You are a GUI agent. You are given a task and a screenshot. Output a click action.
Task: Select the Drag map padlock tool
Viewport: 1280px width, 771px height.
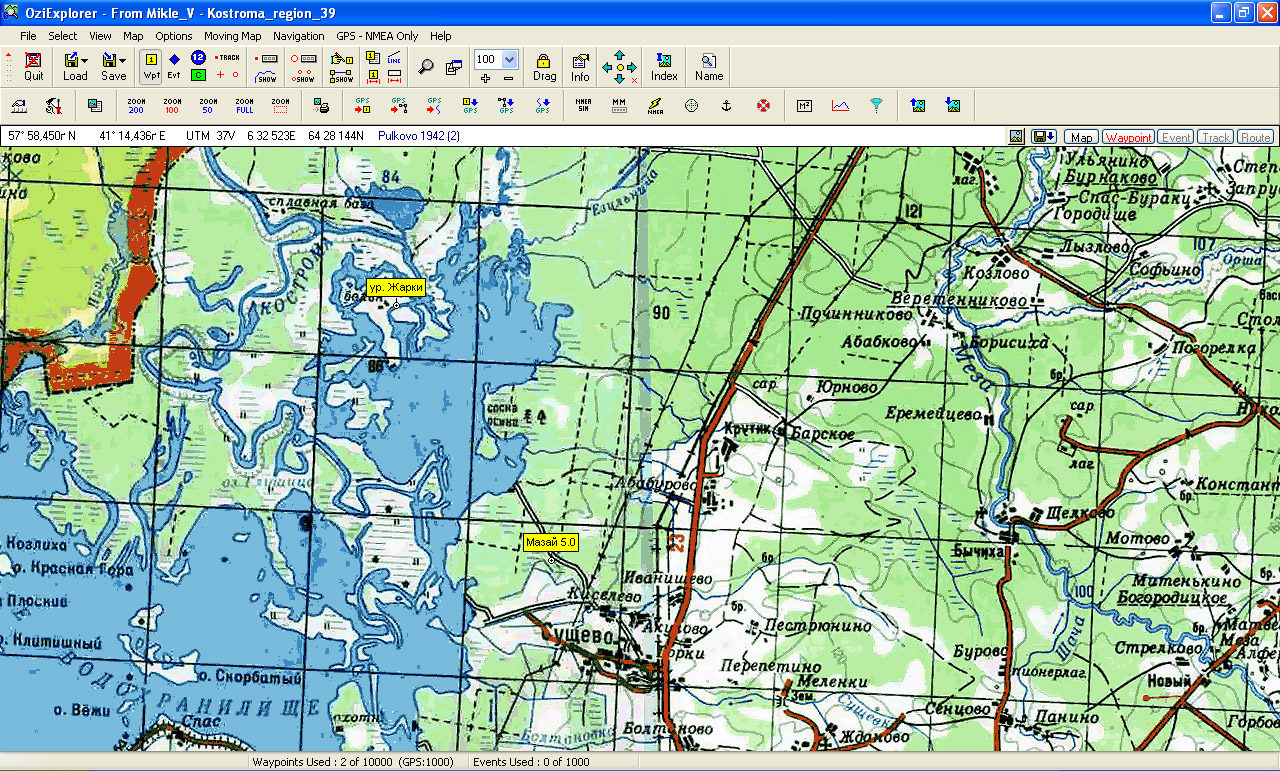(544, 66)
